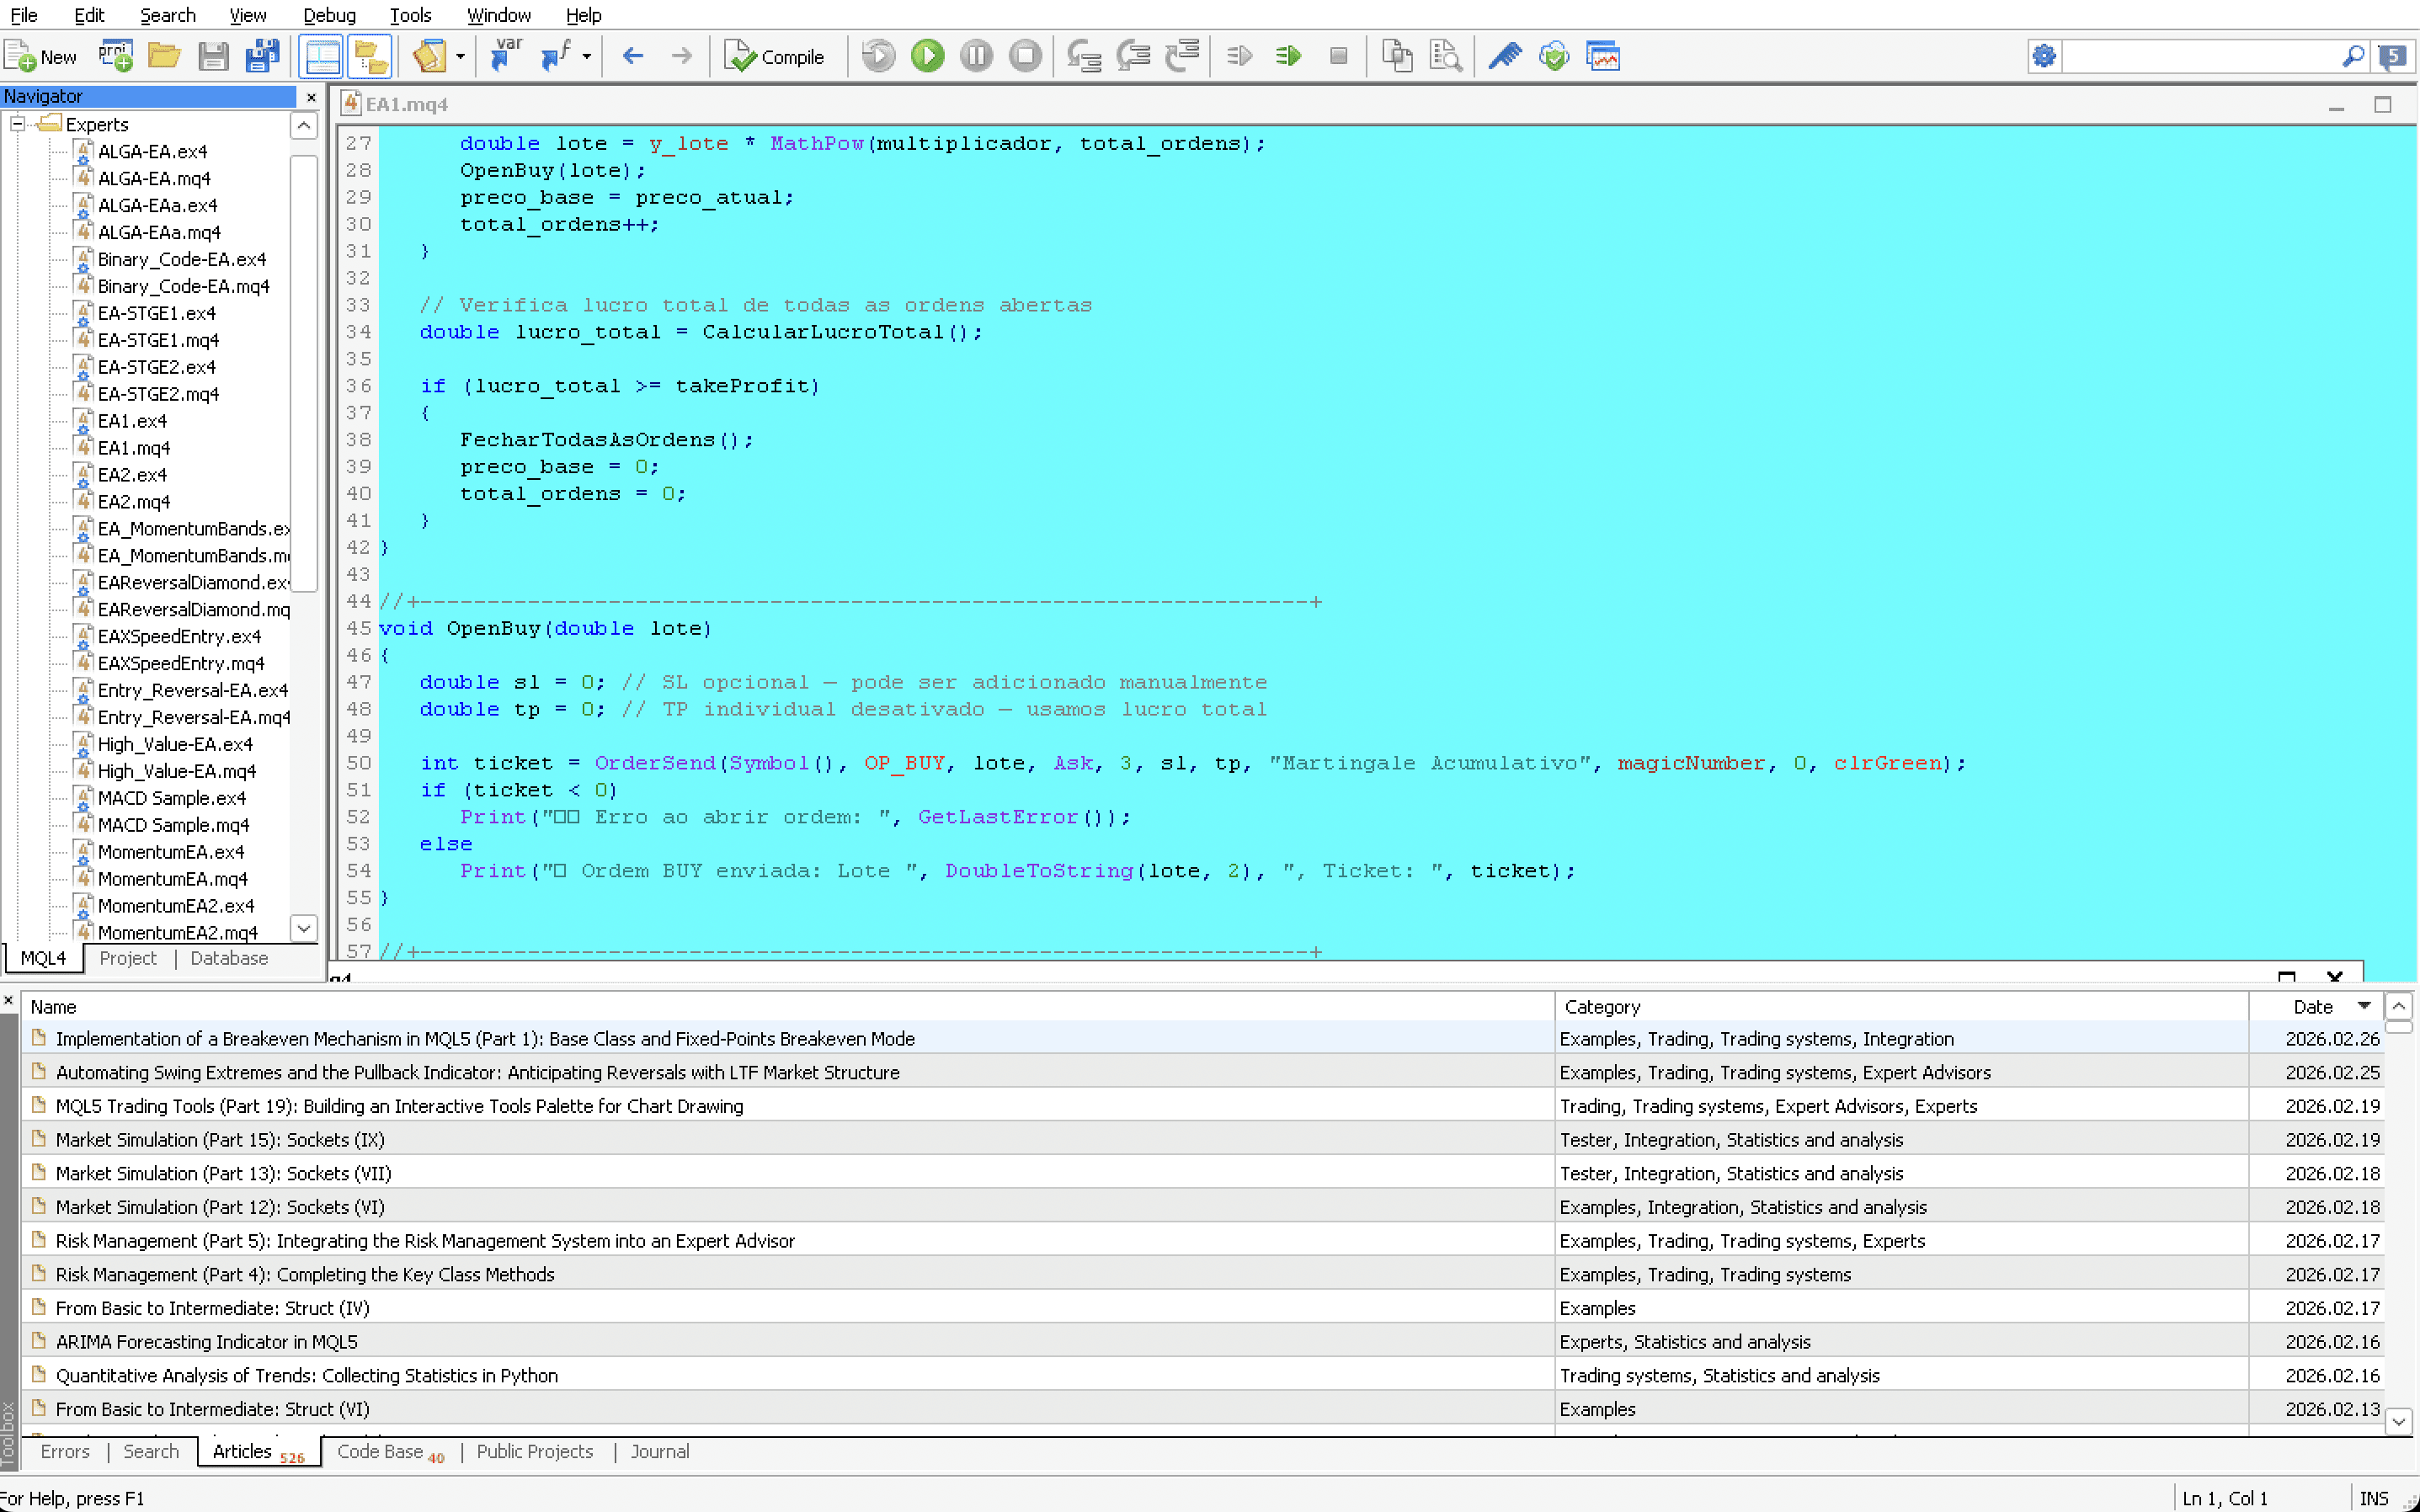Open the code Styler comb icon
This screenshot has width=2420, height=1512.
(x=1504, y=56)
